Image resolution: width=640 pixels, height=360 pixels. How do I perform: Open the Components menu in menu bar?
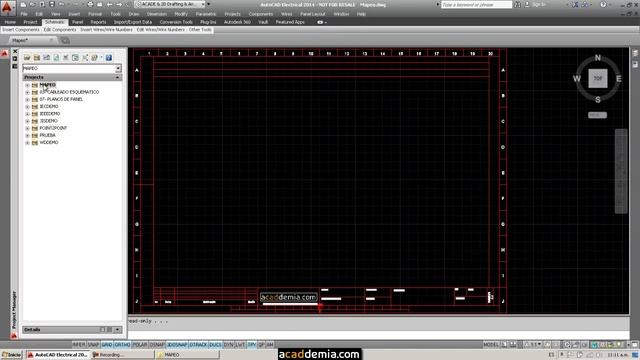coord(260,14)
